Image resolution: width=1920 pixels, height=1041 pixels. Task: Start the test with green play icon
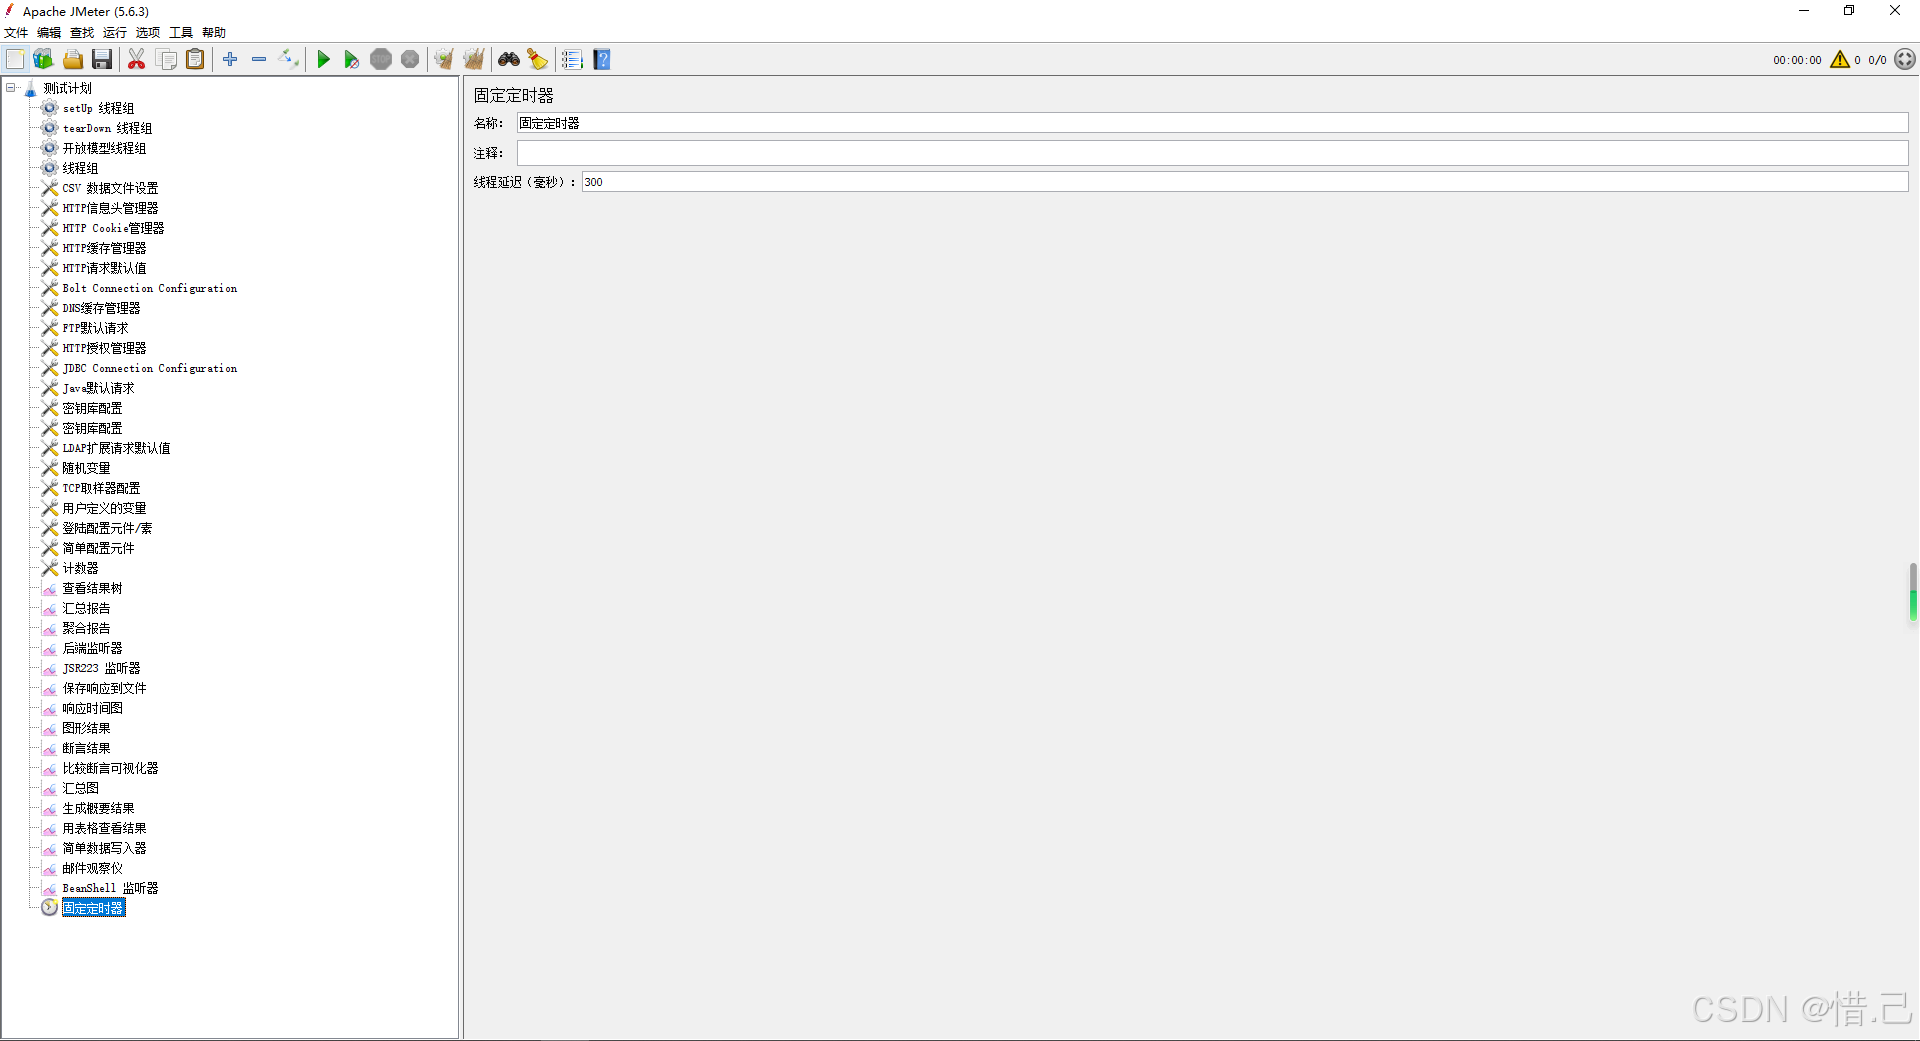click(323, 60)
